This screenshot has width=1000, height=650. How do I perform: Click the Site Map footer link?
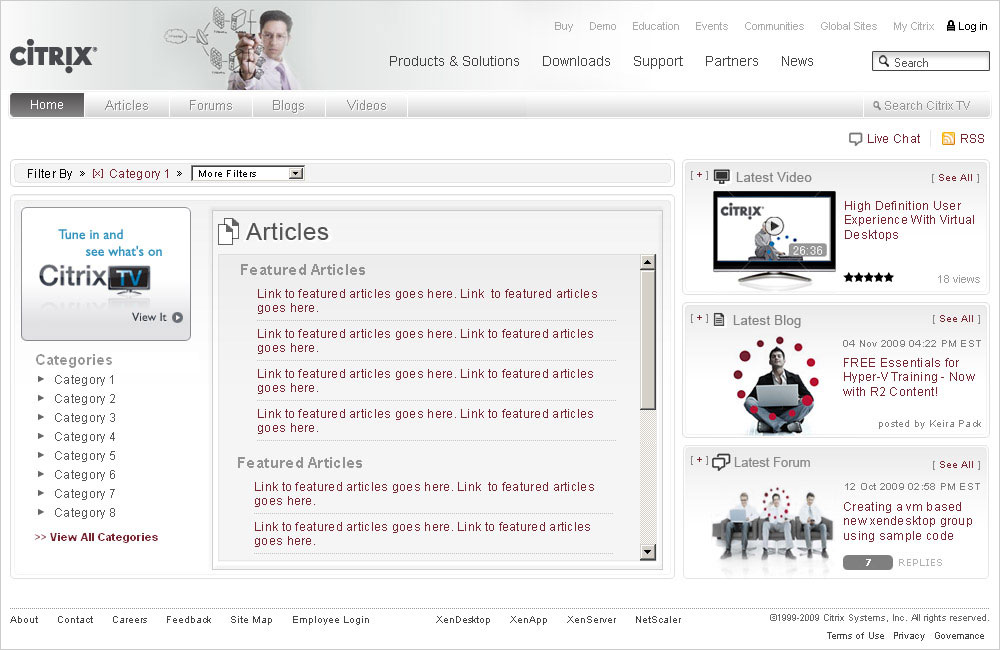click(251, 619)
